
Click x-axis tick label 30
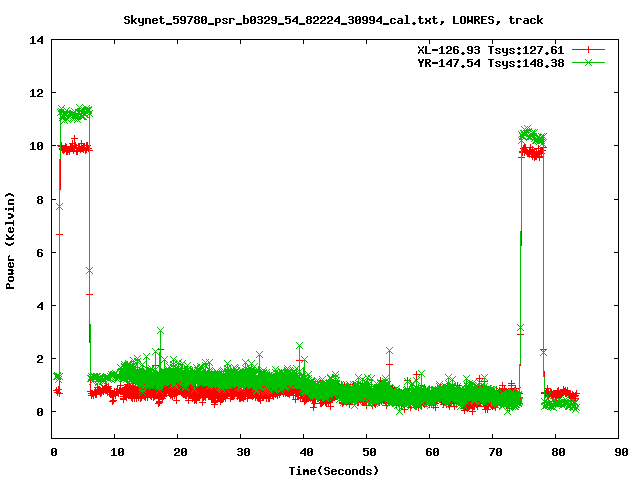[x=243, y=452]
